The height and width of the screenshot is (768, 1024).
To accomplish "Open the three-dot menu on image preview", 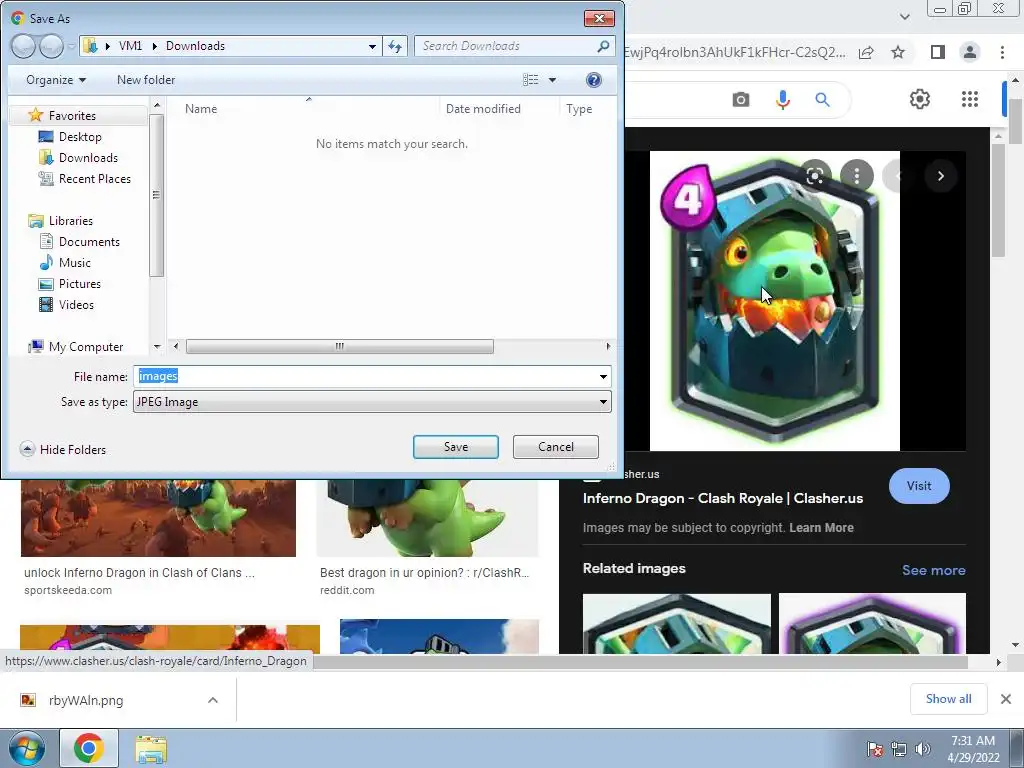I will tap(857, 176).
